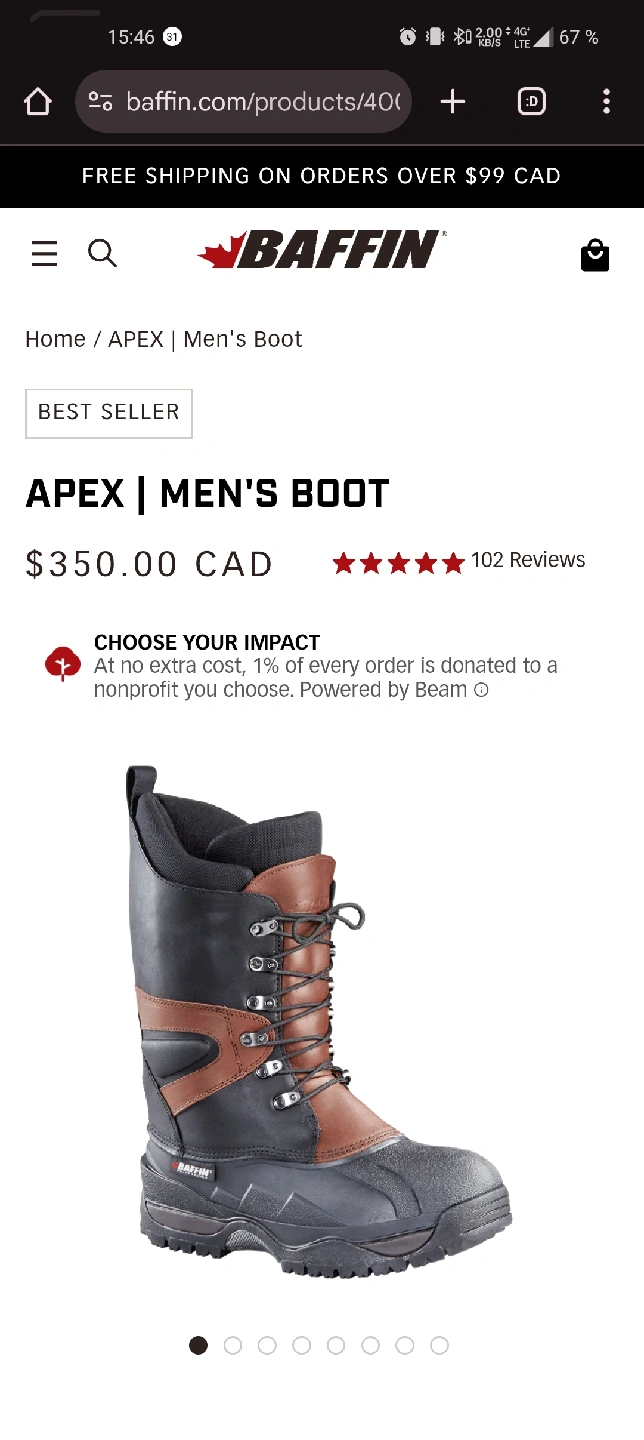Open a new browser tab

click(453, 101)
